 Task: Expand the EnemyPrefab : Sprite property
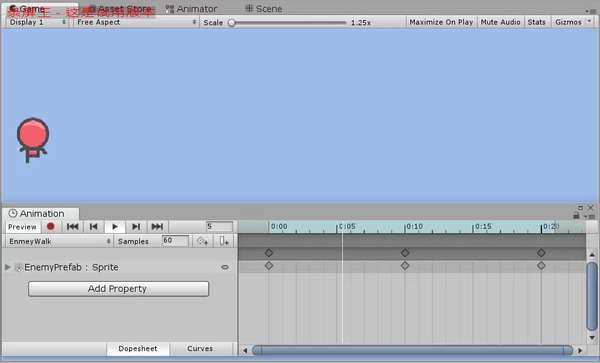[7, 267]
